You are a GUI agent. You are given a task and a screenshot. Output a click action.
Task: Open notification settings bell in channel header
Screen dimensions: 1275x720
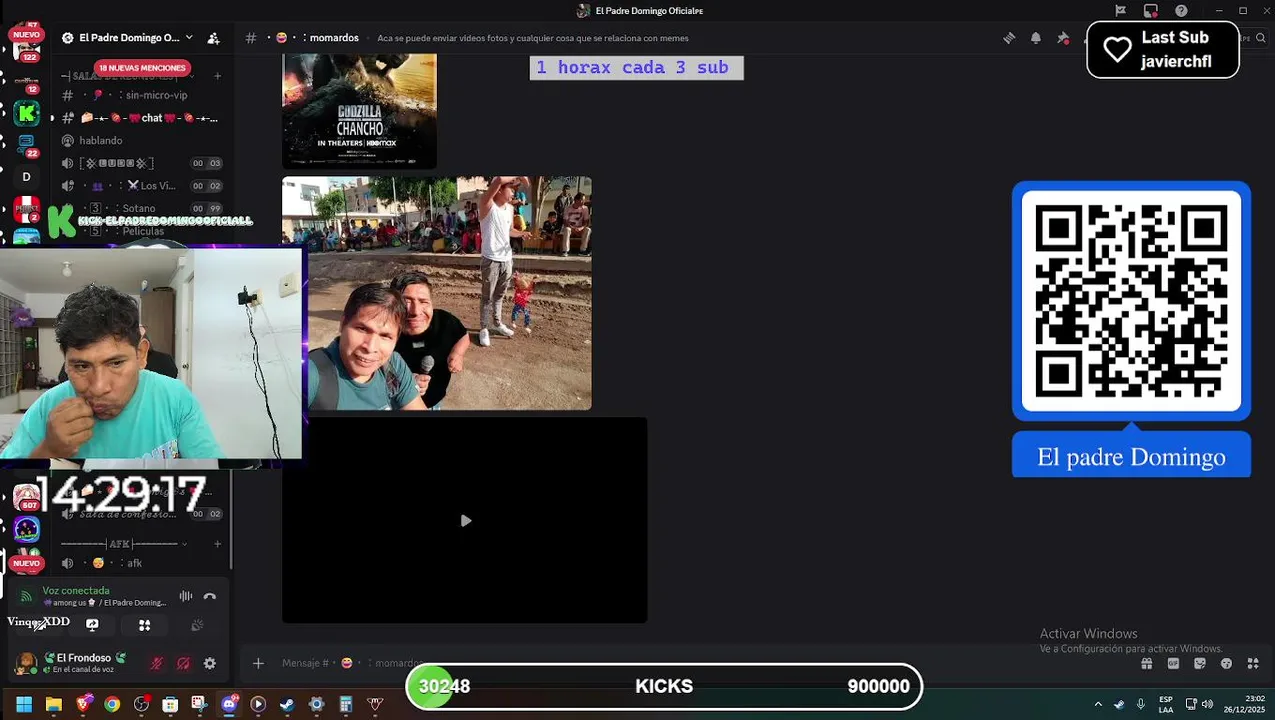coord(1036,38)
